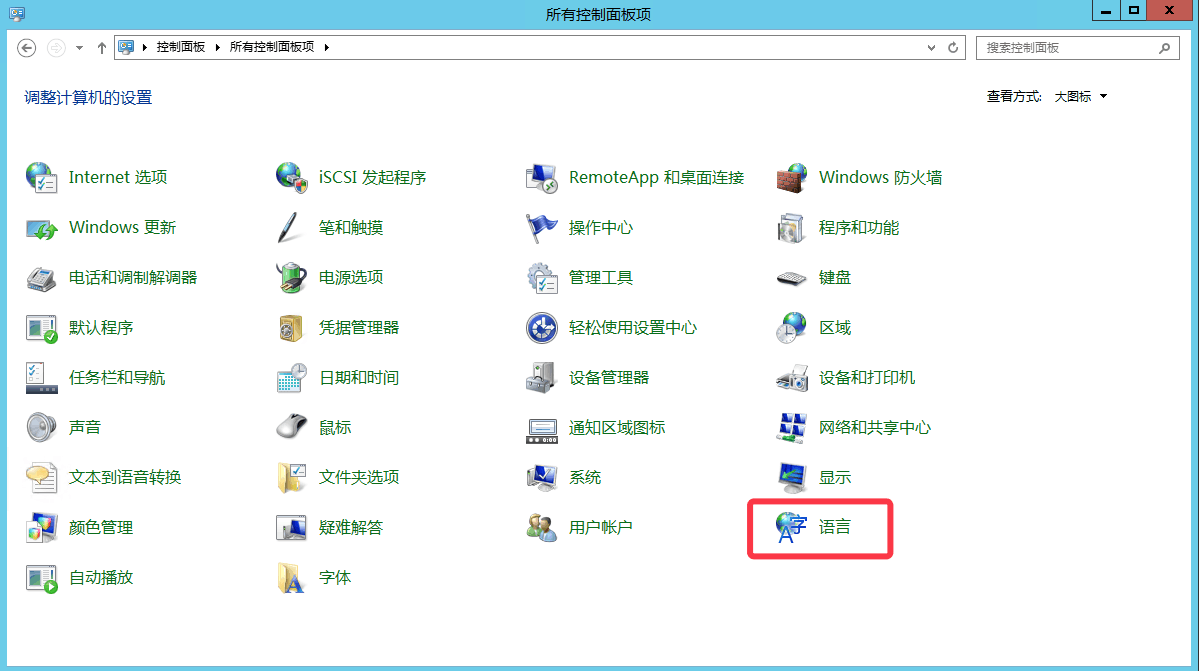Open the 自动播放 icon
1199x671 pixels.
(x=41, y=578)
